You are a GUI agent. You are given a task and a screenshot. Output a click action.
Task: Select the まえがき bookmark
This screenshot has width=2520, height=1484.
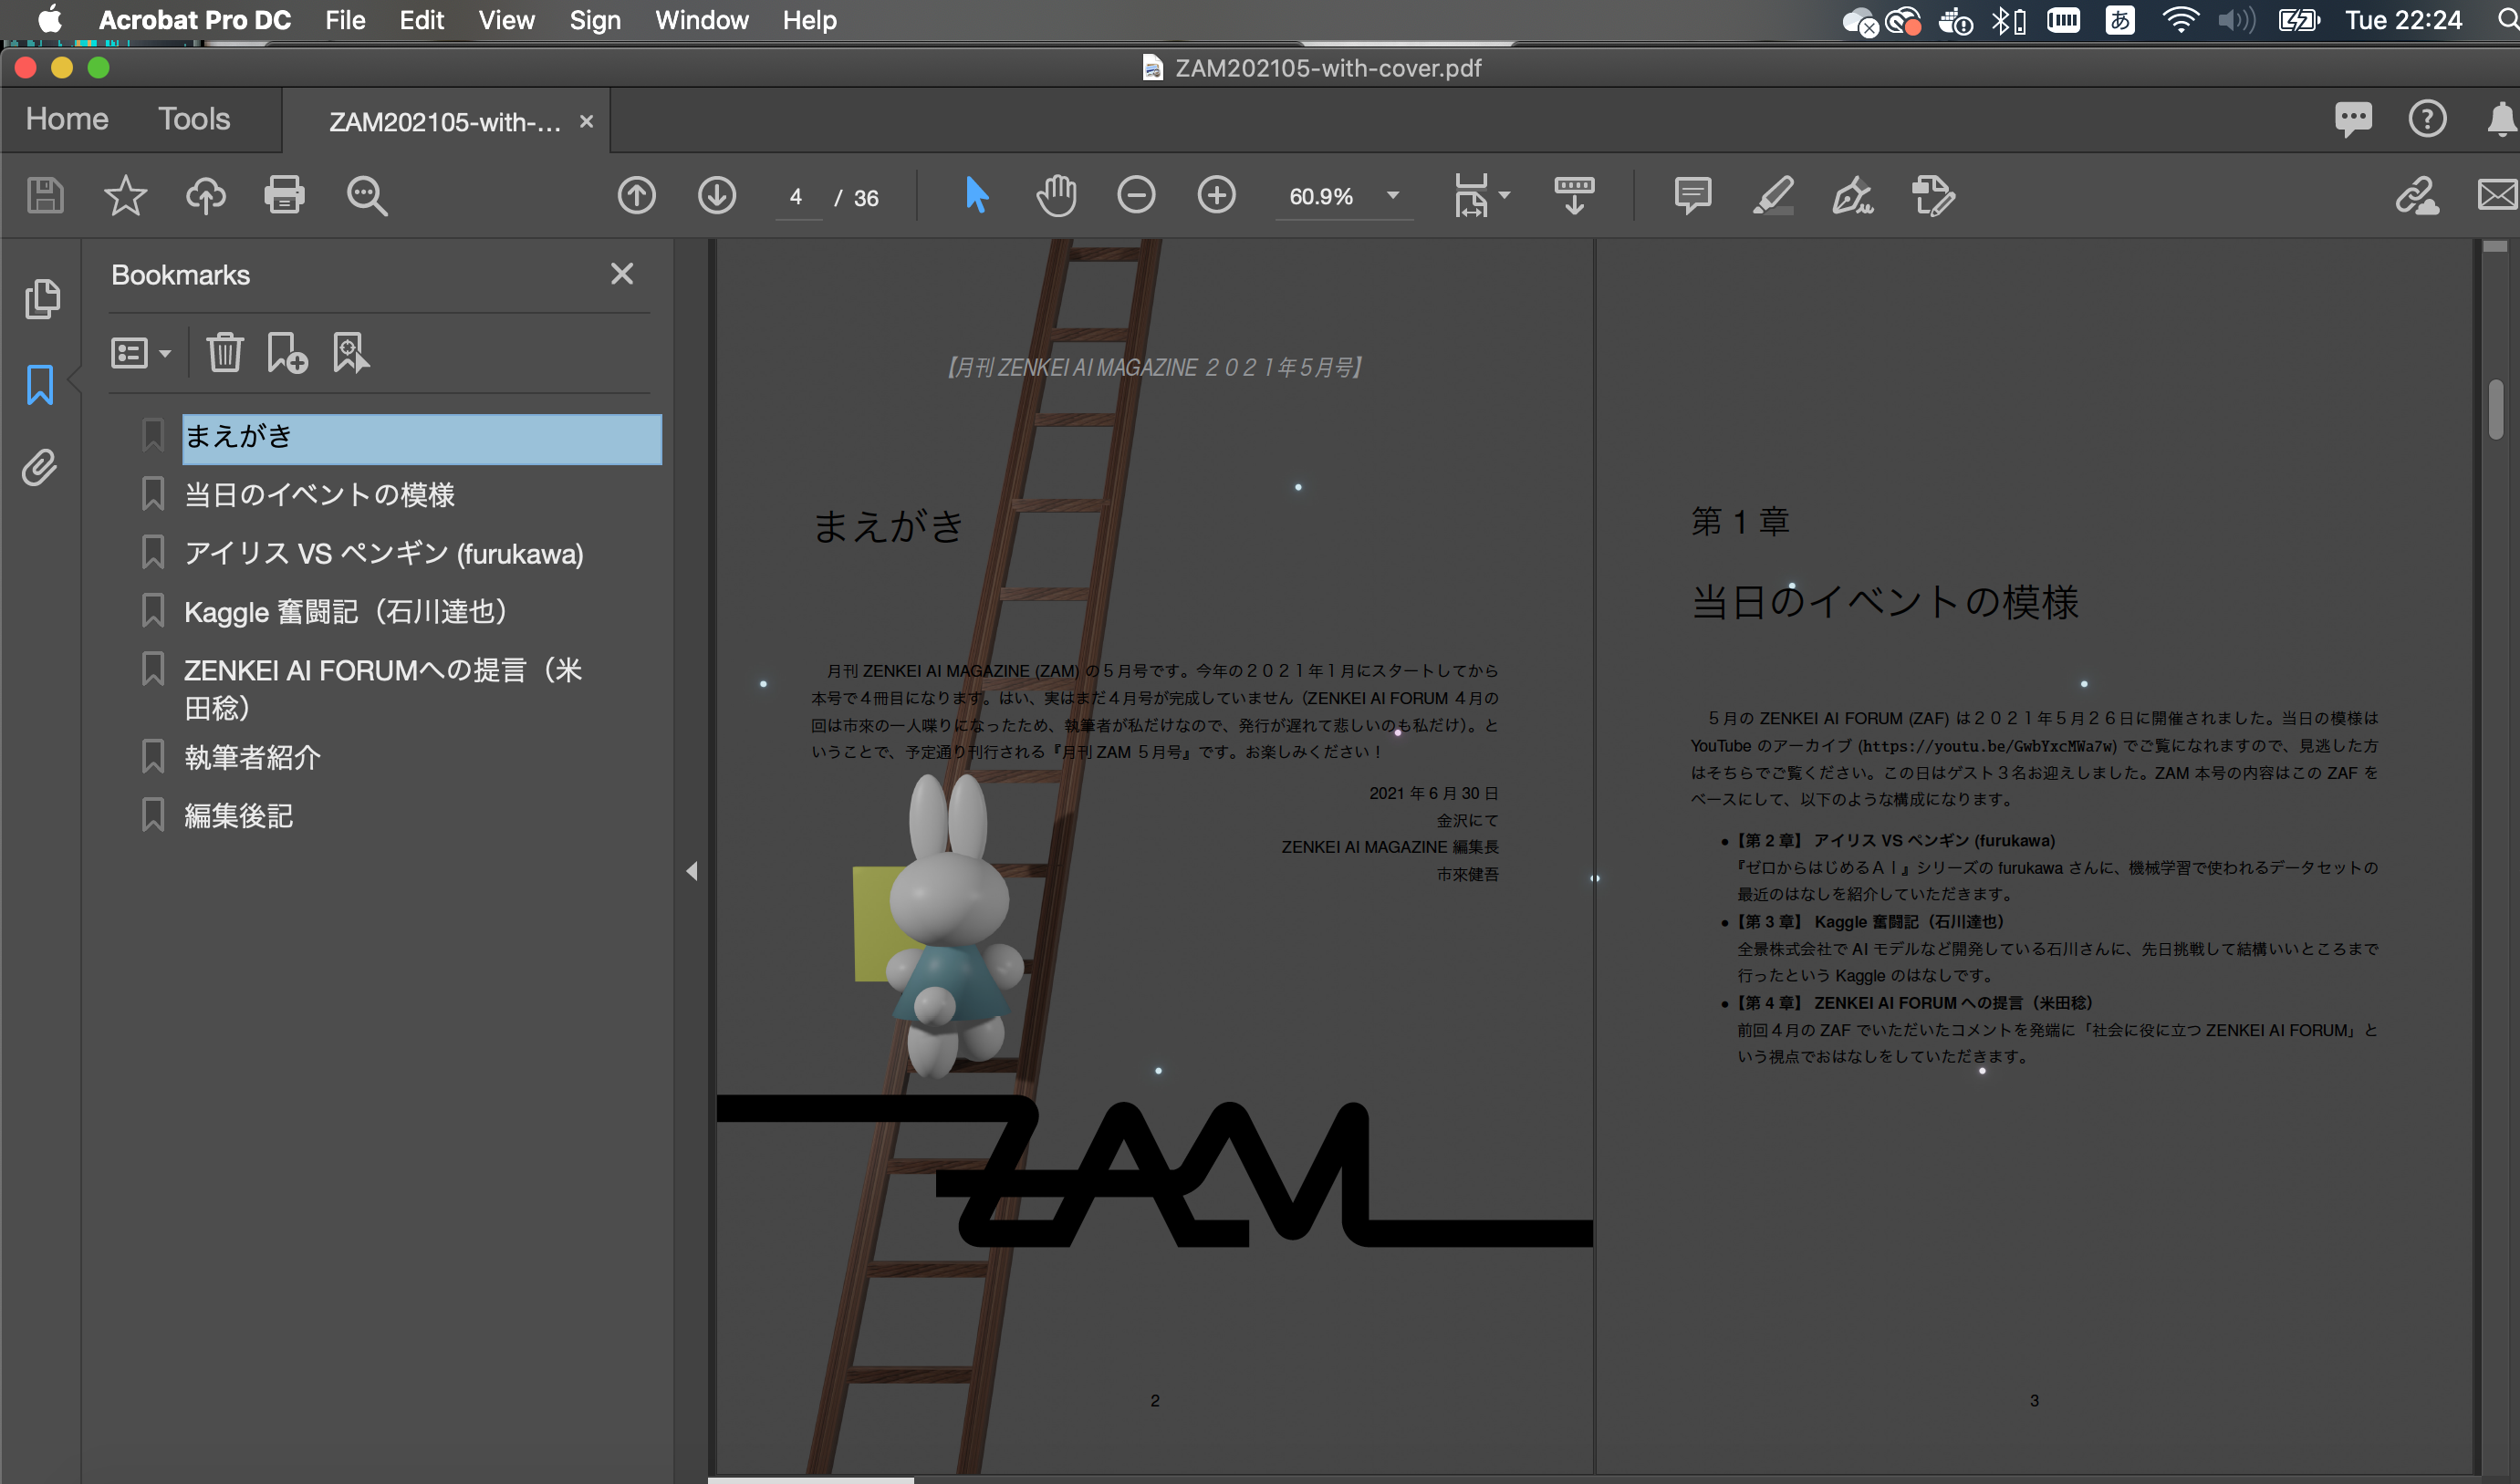point(422,438)
